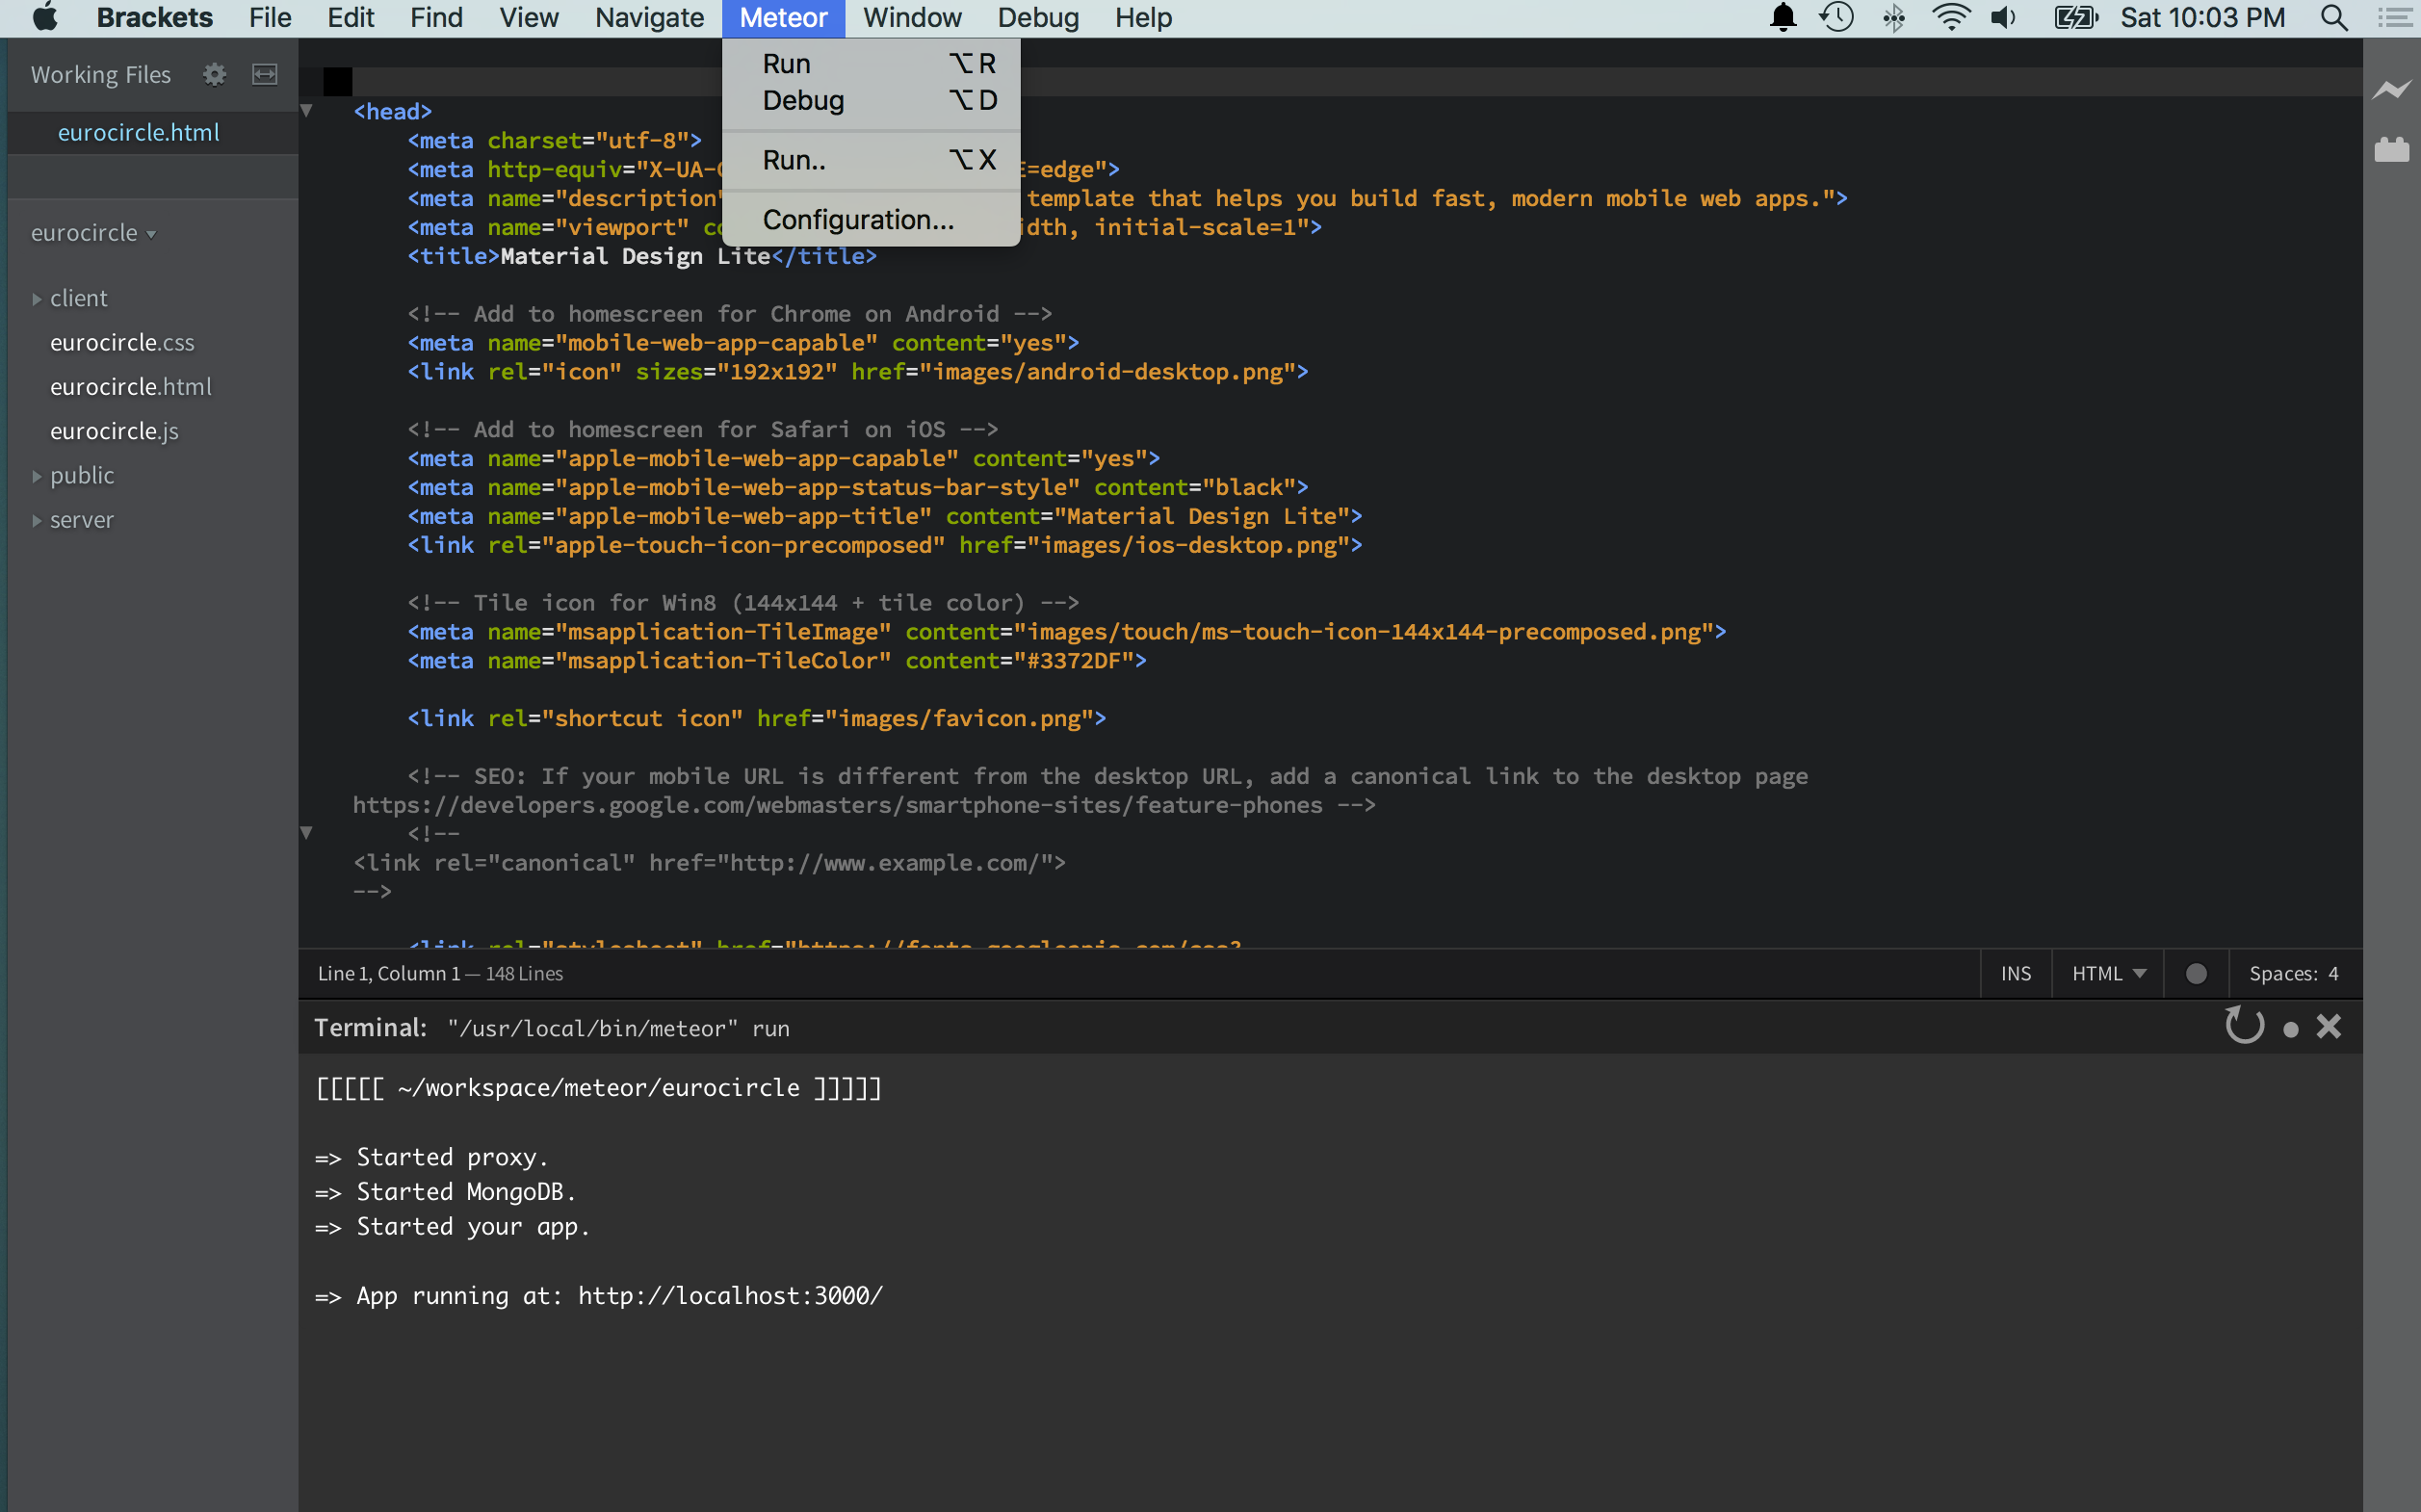The width and height of the screenshot is (2421, 1512).
Task: Click the Time Machine menu bar icon
Action: 1837,18
